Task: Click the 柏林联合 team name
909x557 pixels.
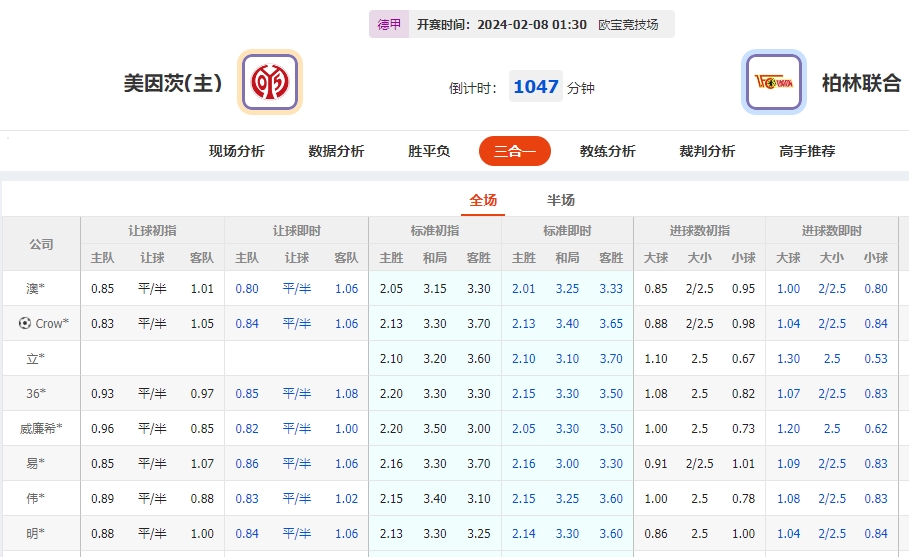Action: click(861, 83)
